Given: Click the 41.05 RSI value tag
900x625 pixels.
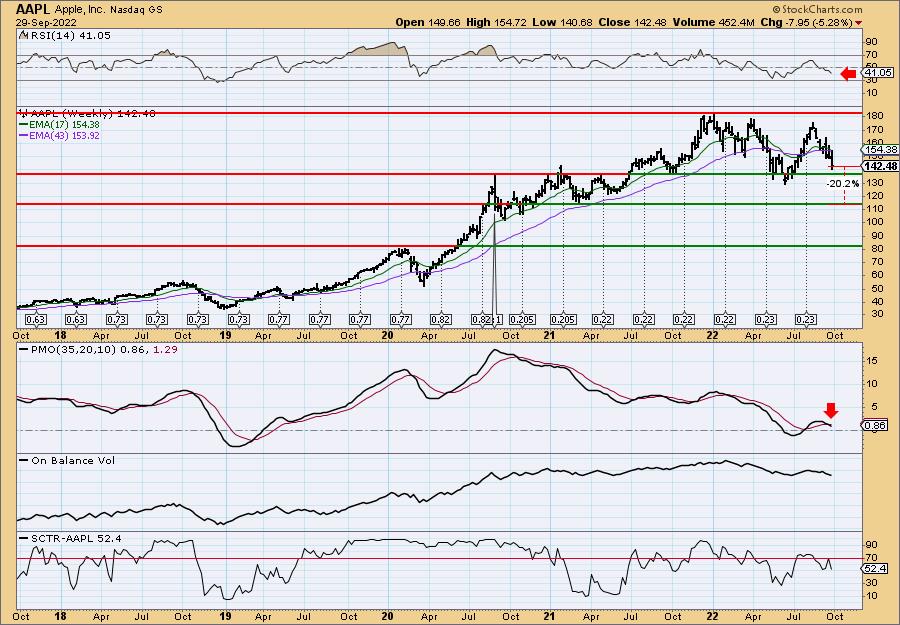Looking at the screenshot, I should pos(878,73).
